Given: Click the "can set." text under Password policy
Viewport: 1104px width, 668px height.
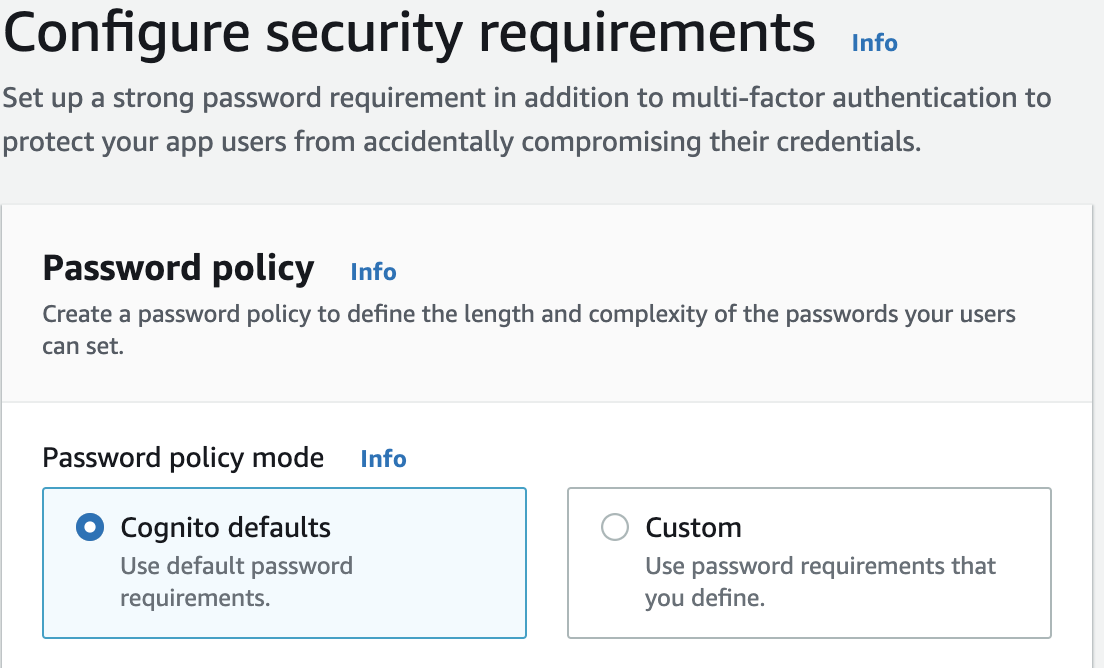Looking at the screenshot, I should pyautogui.click(x=83, y=349).
